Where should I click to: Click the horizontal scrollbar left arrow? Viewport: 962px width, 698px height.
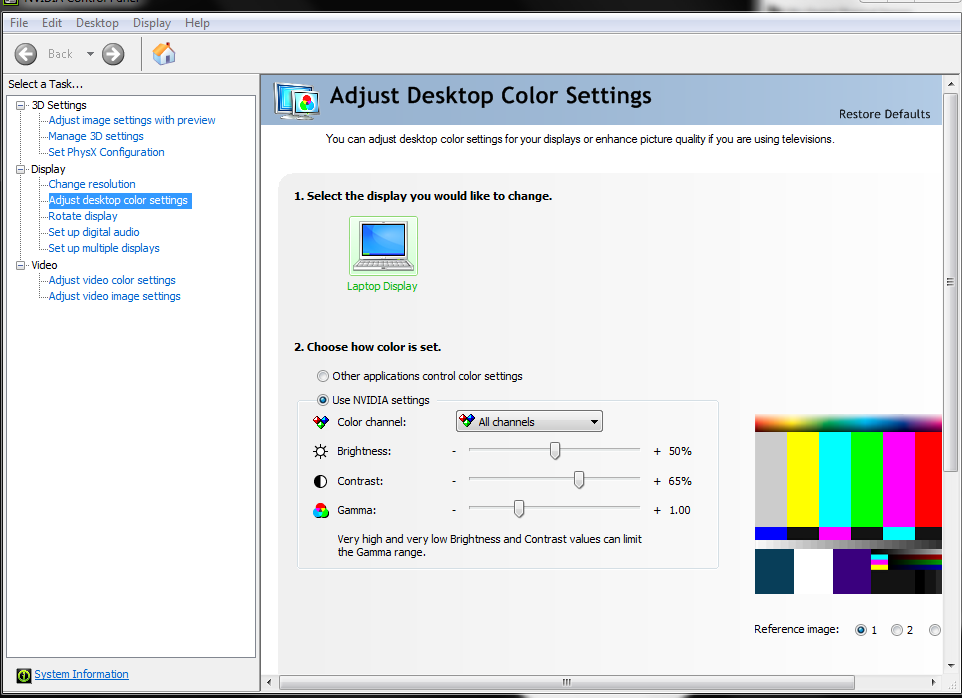pyautogui.click(x=269, y=682)
